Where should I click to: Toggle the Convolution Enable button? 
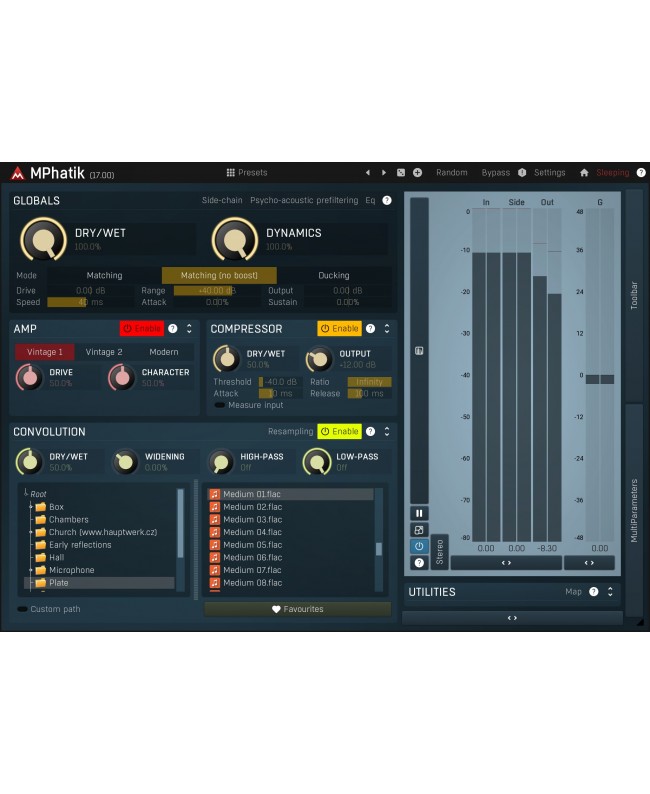[x=340, y=431]
